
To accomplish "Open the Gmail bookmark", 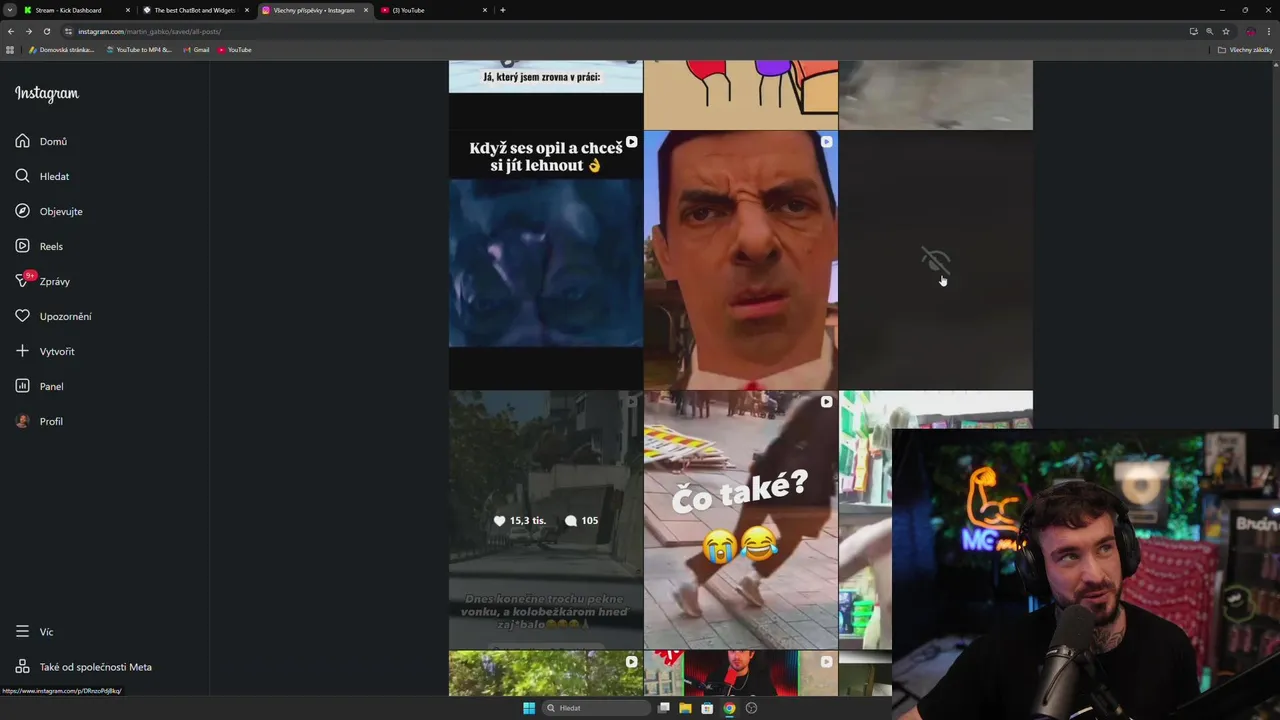I will tap(196, 50).
